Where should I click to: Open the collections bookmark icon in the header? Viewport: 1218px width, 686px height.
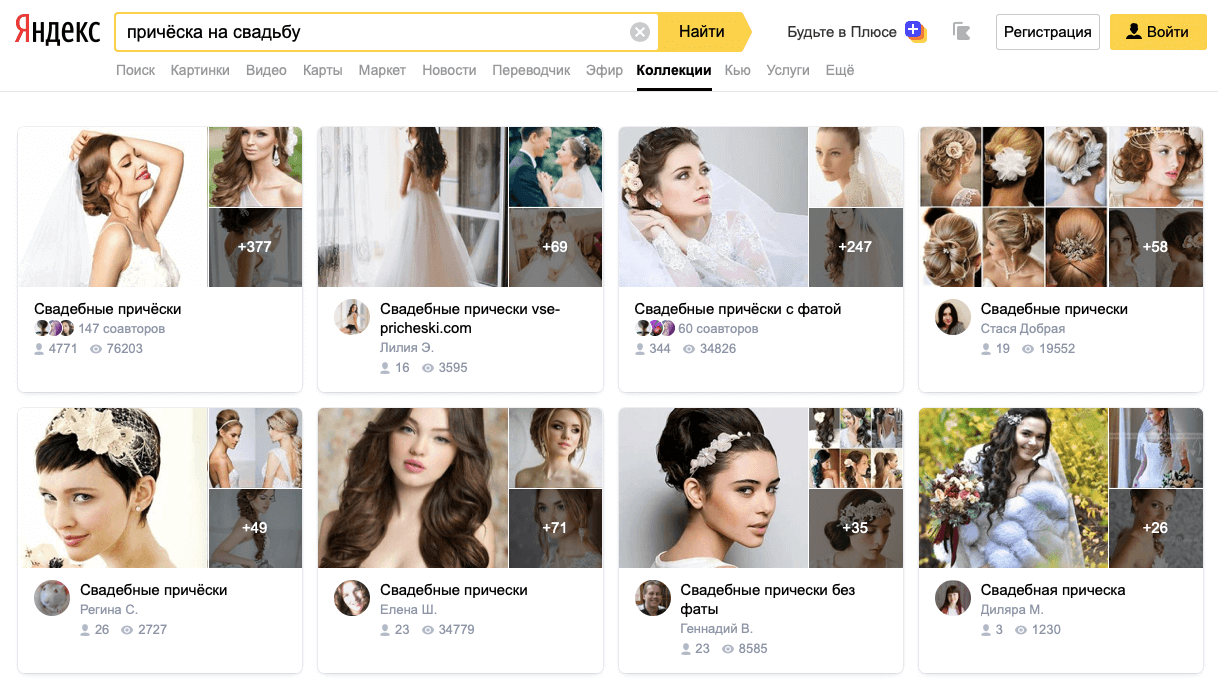[x=962, y=32]
